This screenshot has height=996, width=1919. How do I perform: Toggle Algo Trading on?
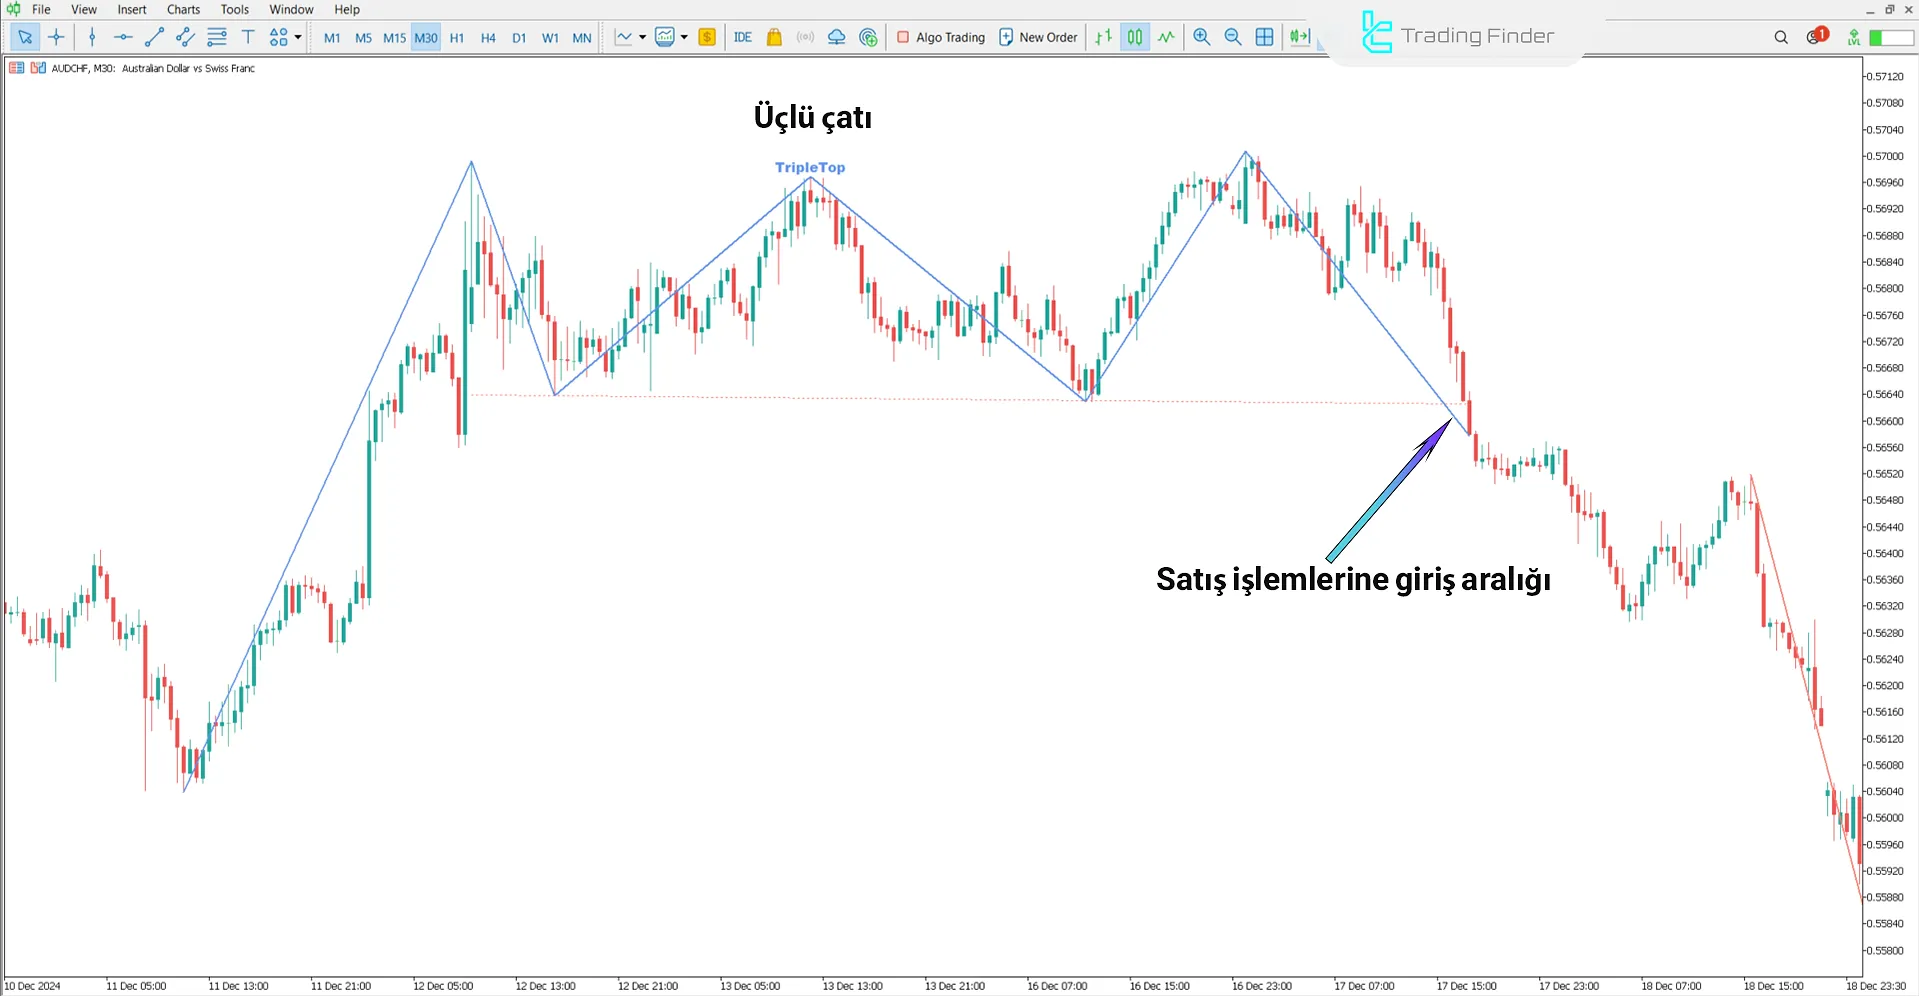(938, 37)
